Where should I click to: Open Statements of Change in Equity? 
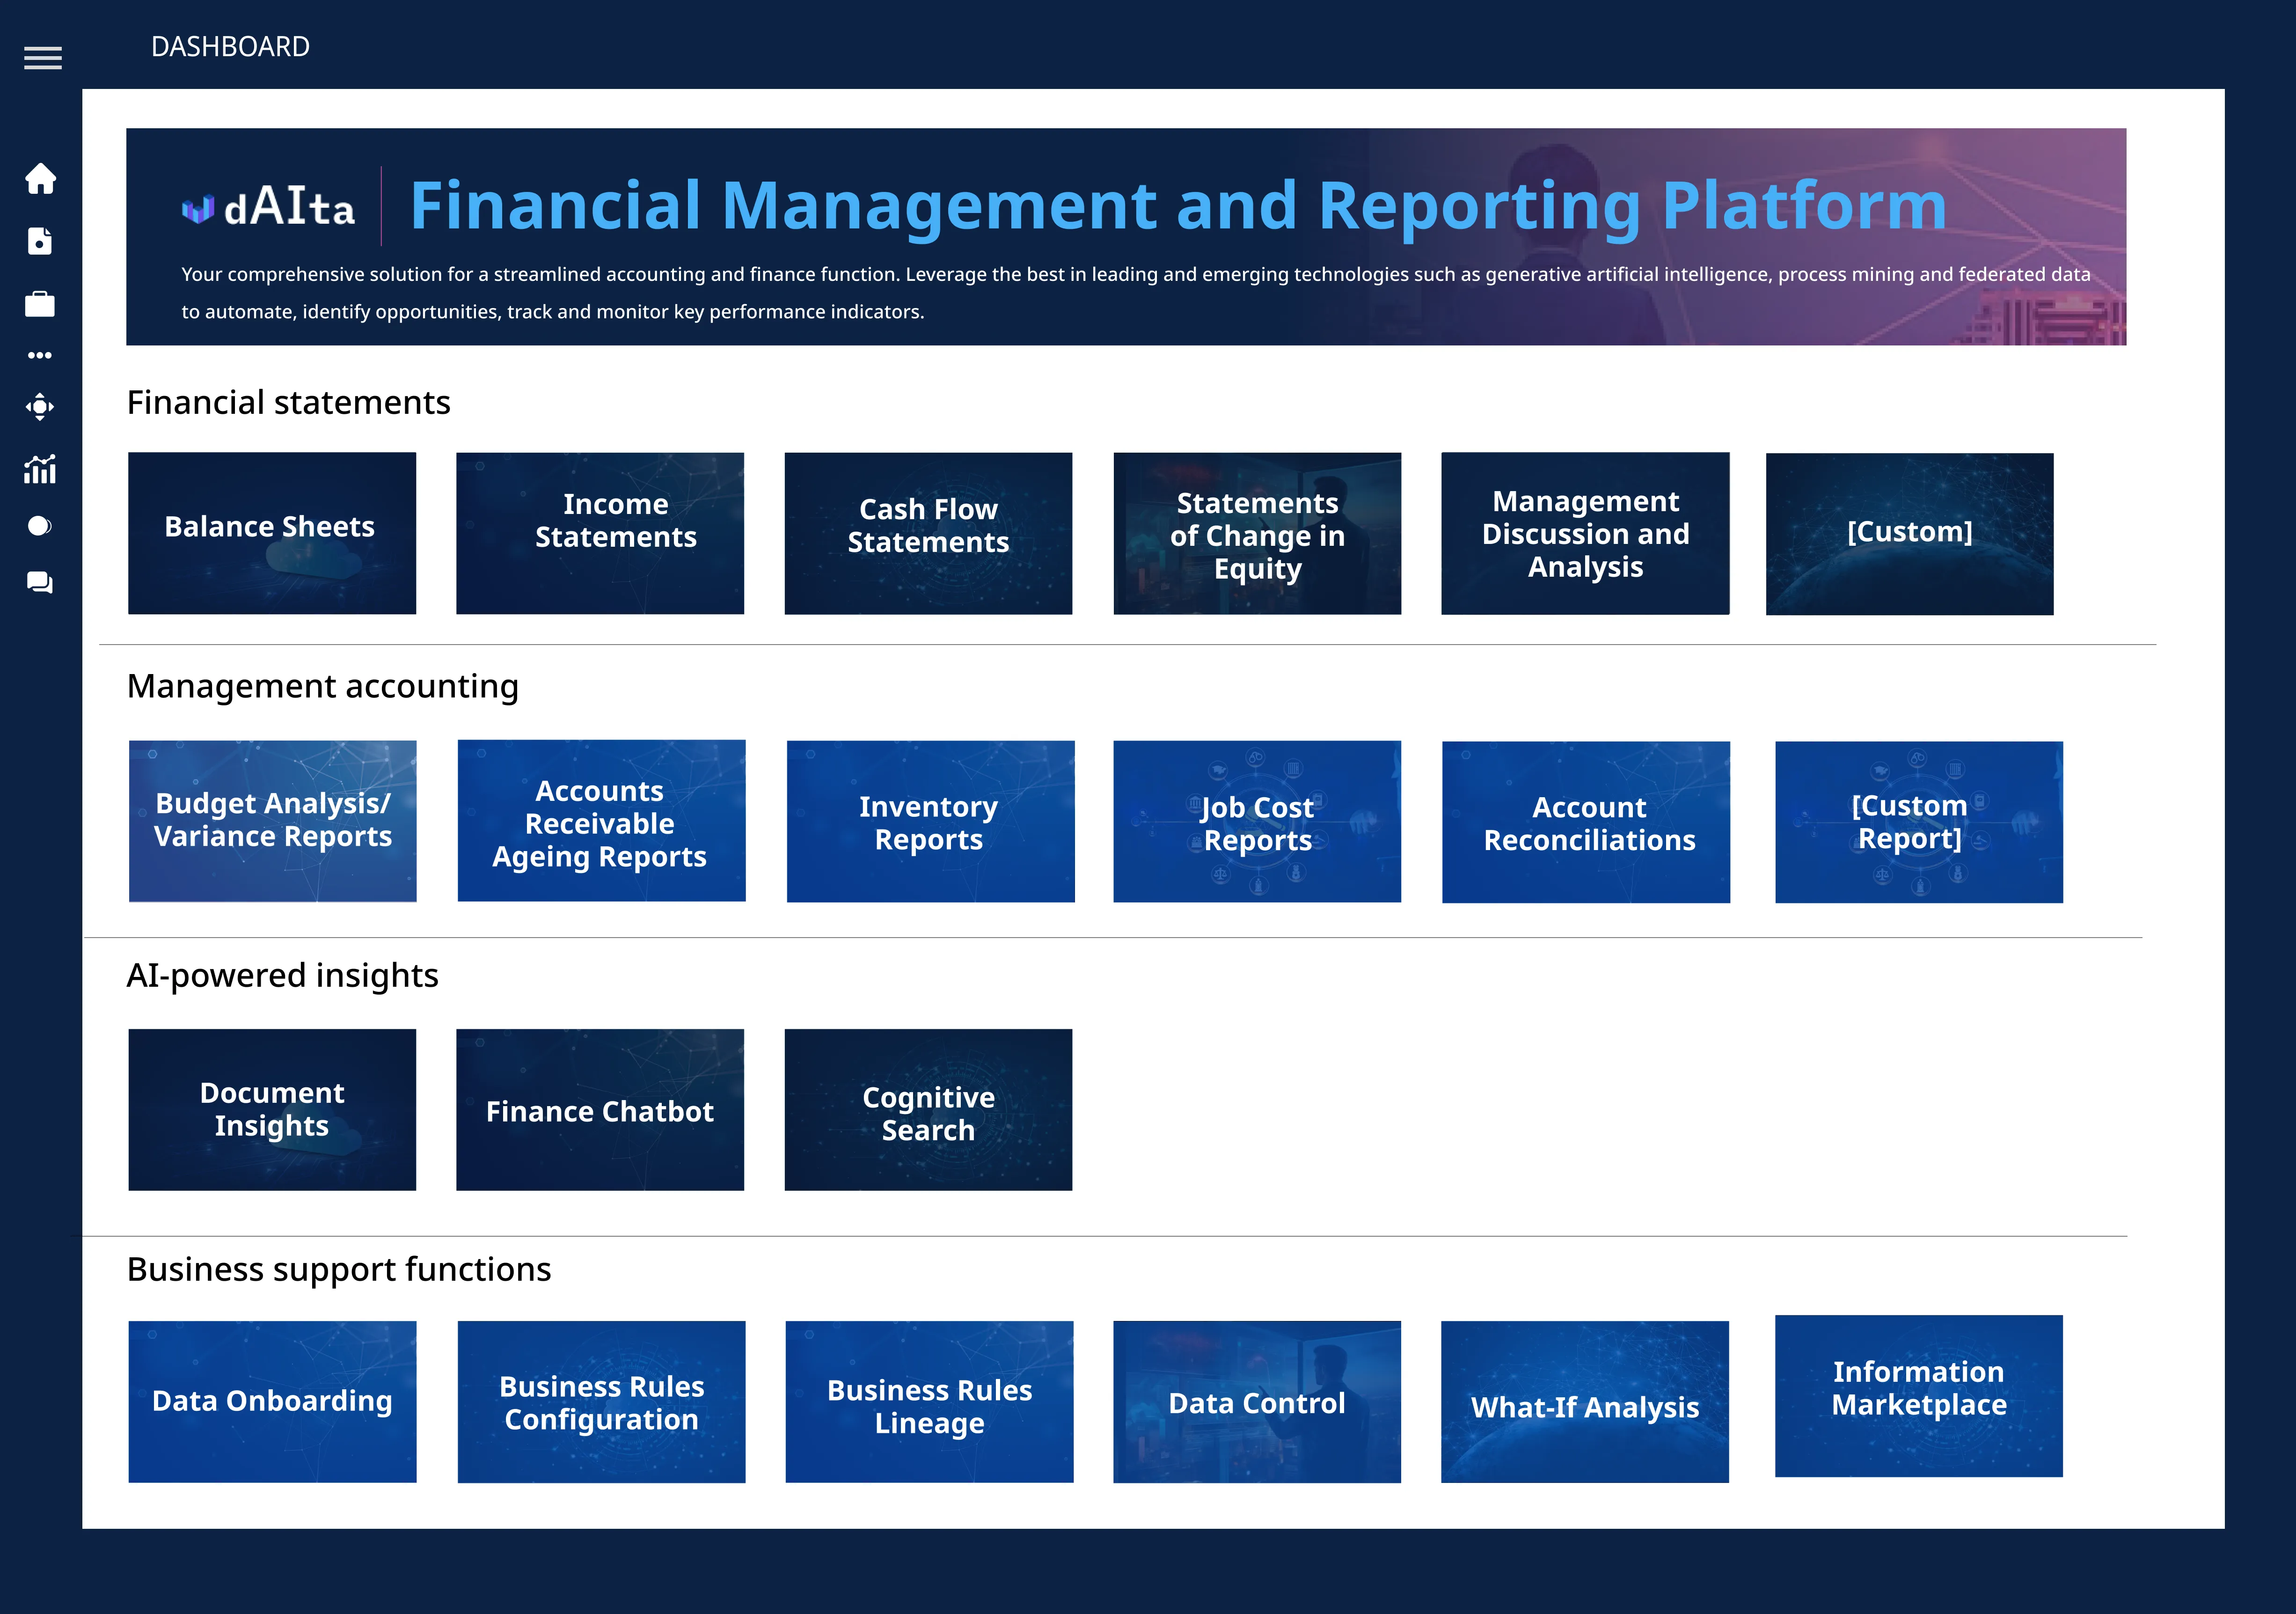point(1257,533)
